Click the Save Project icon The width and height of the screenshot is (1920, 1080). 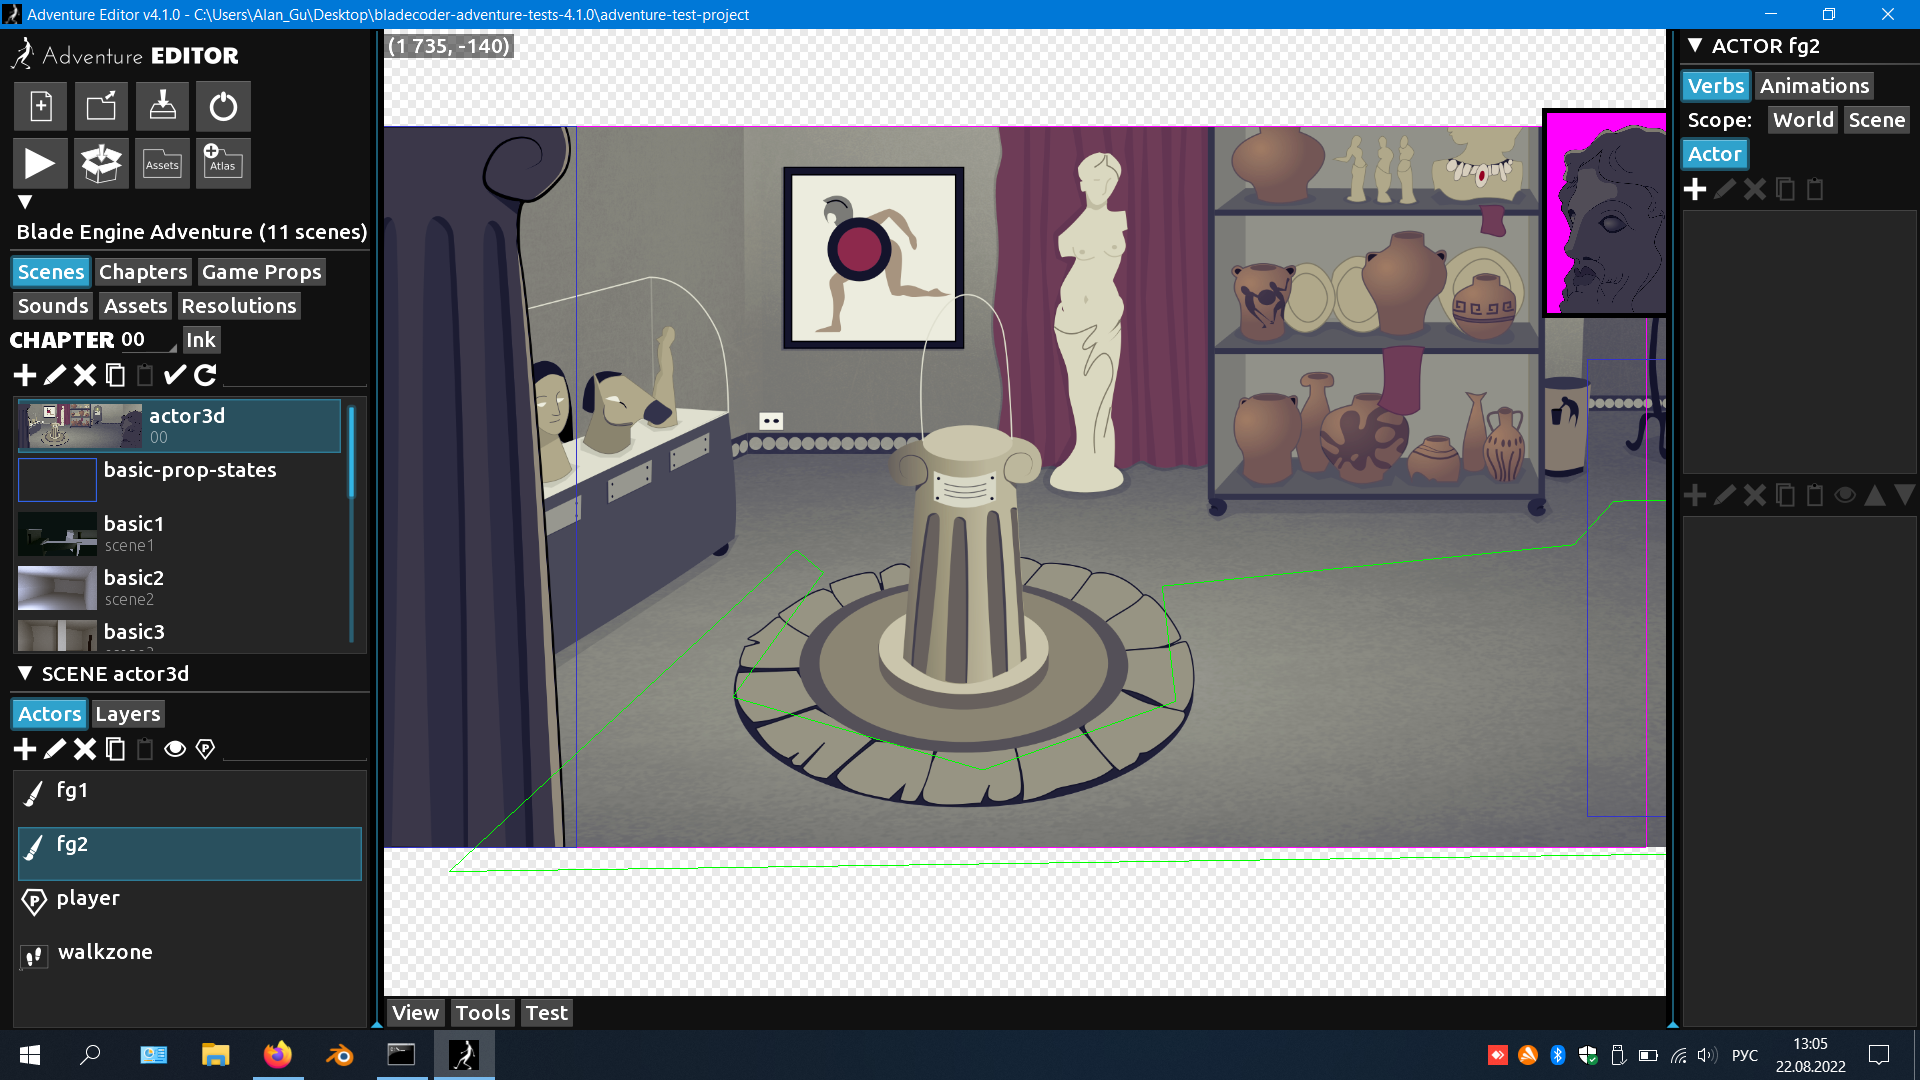[x=162, y=106]
